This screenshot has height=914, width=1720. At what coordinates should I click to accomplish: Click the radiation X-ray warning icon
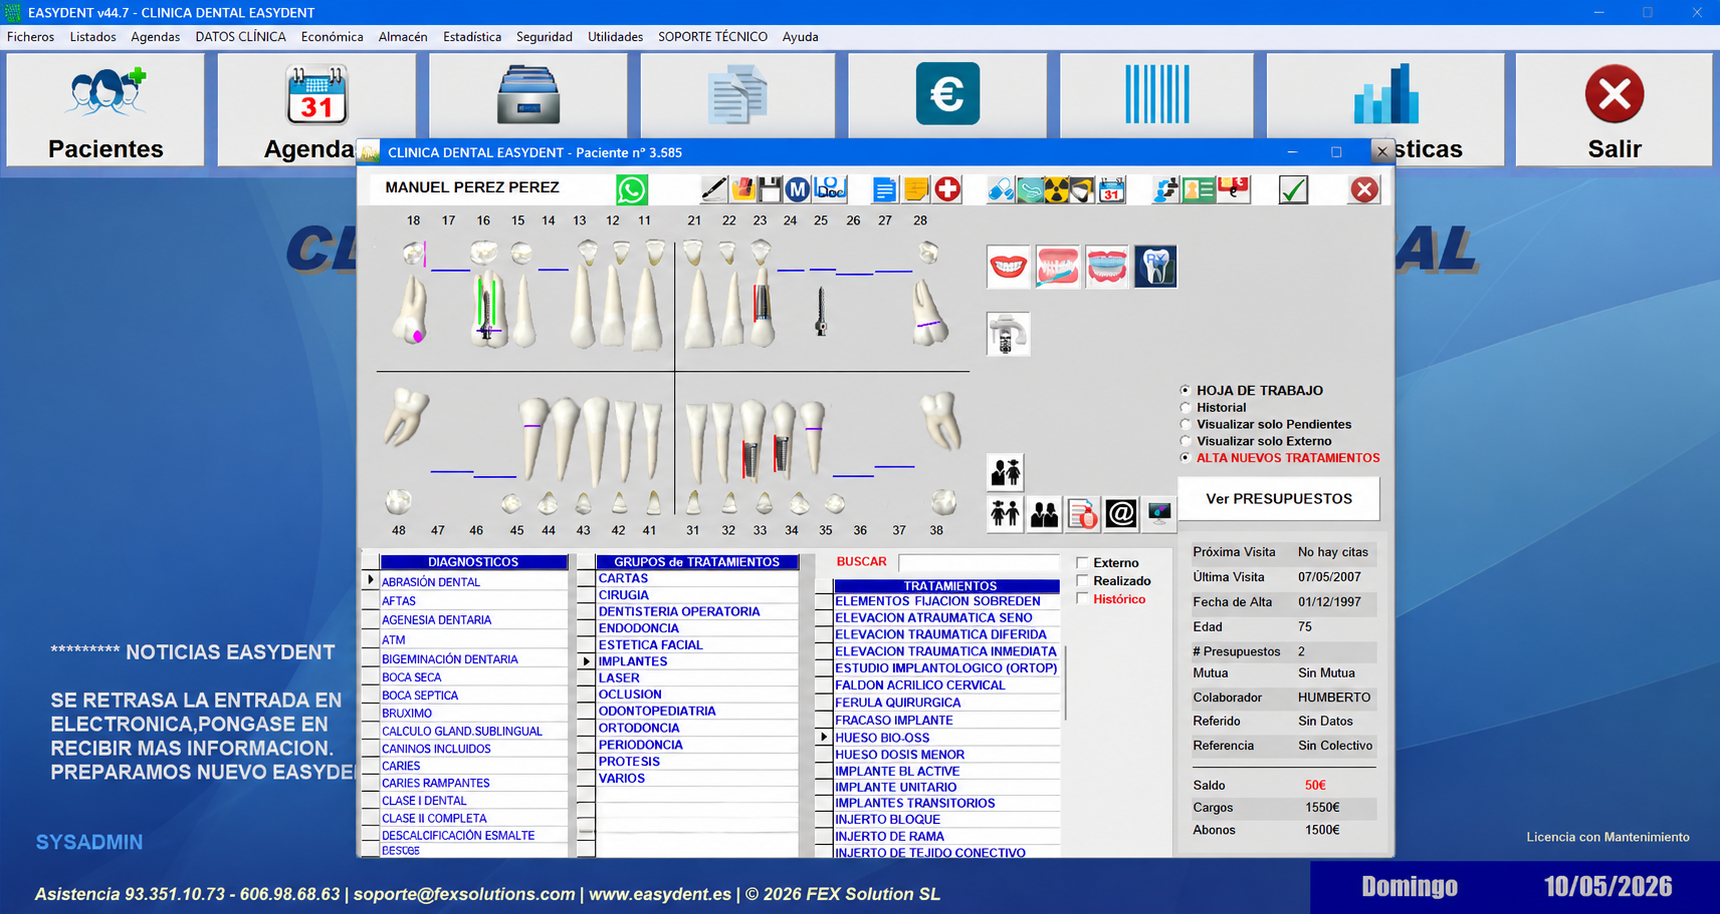[x=1056, y=189]
